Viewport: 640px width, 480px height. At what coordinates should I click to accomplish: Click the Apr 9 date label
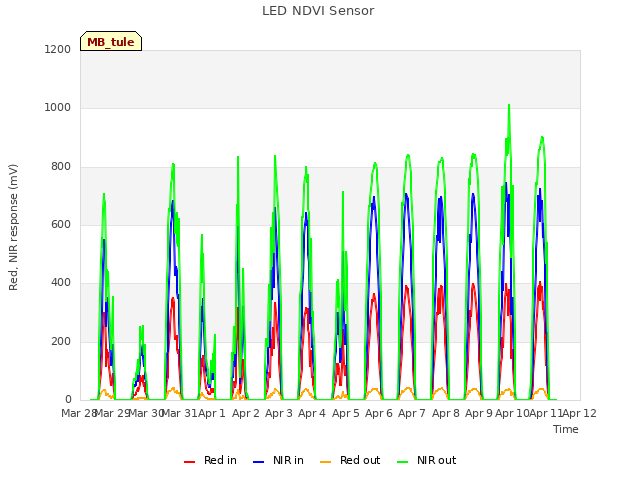[479, 413]
